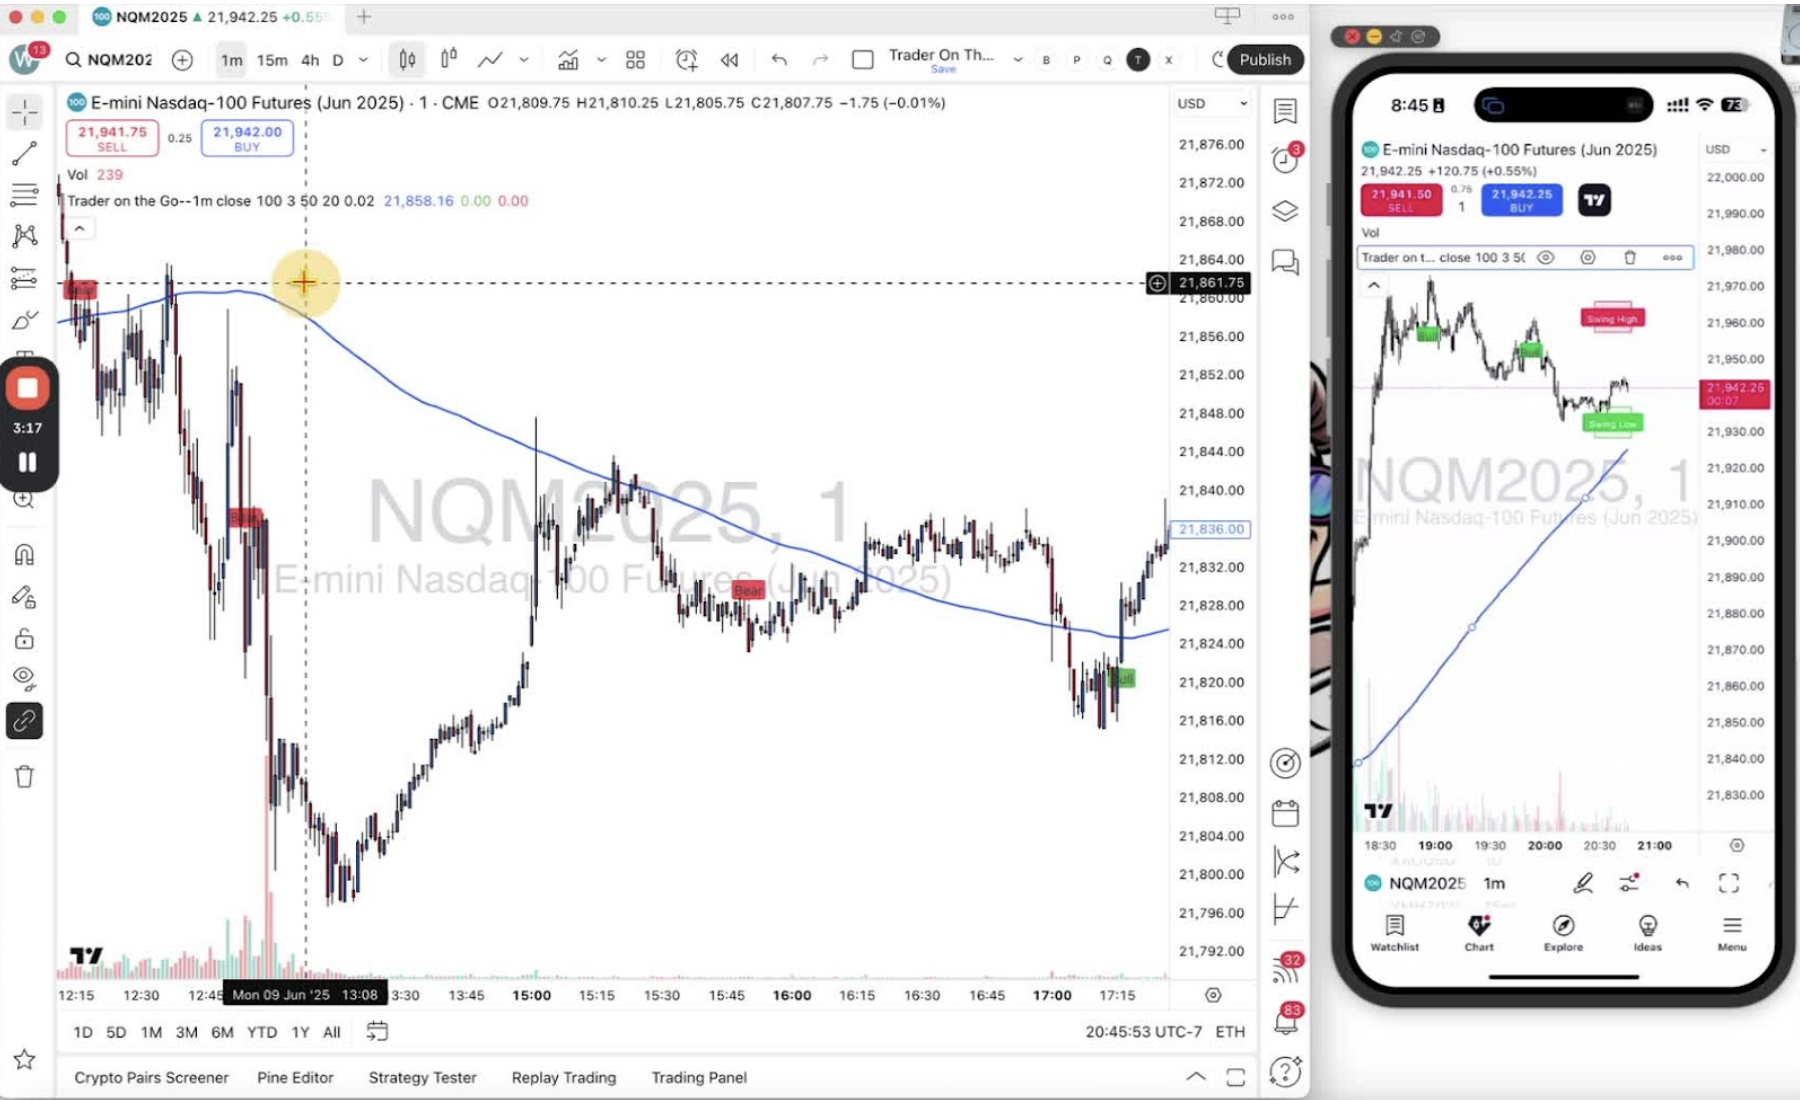Collapse indicator legend arrow

79,229
